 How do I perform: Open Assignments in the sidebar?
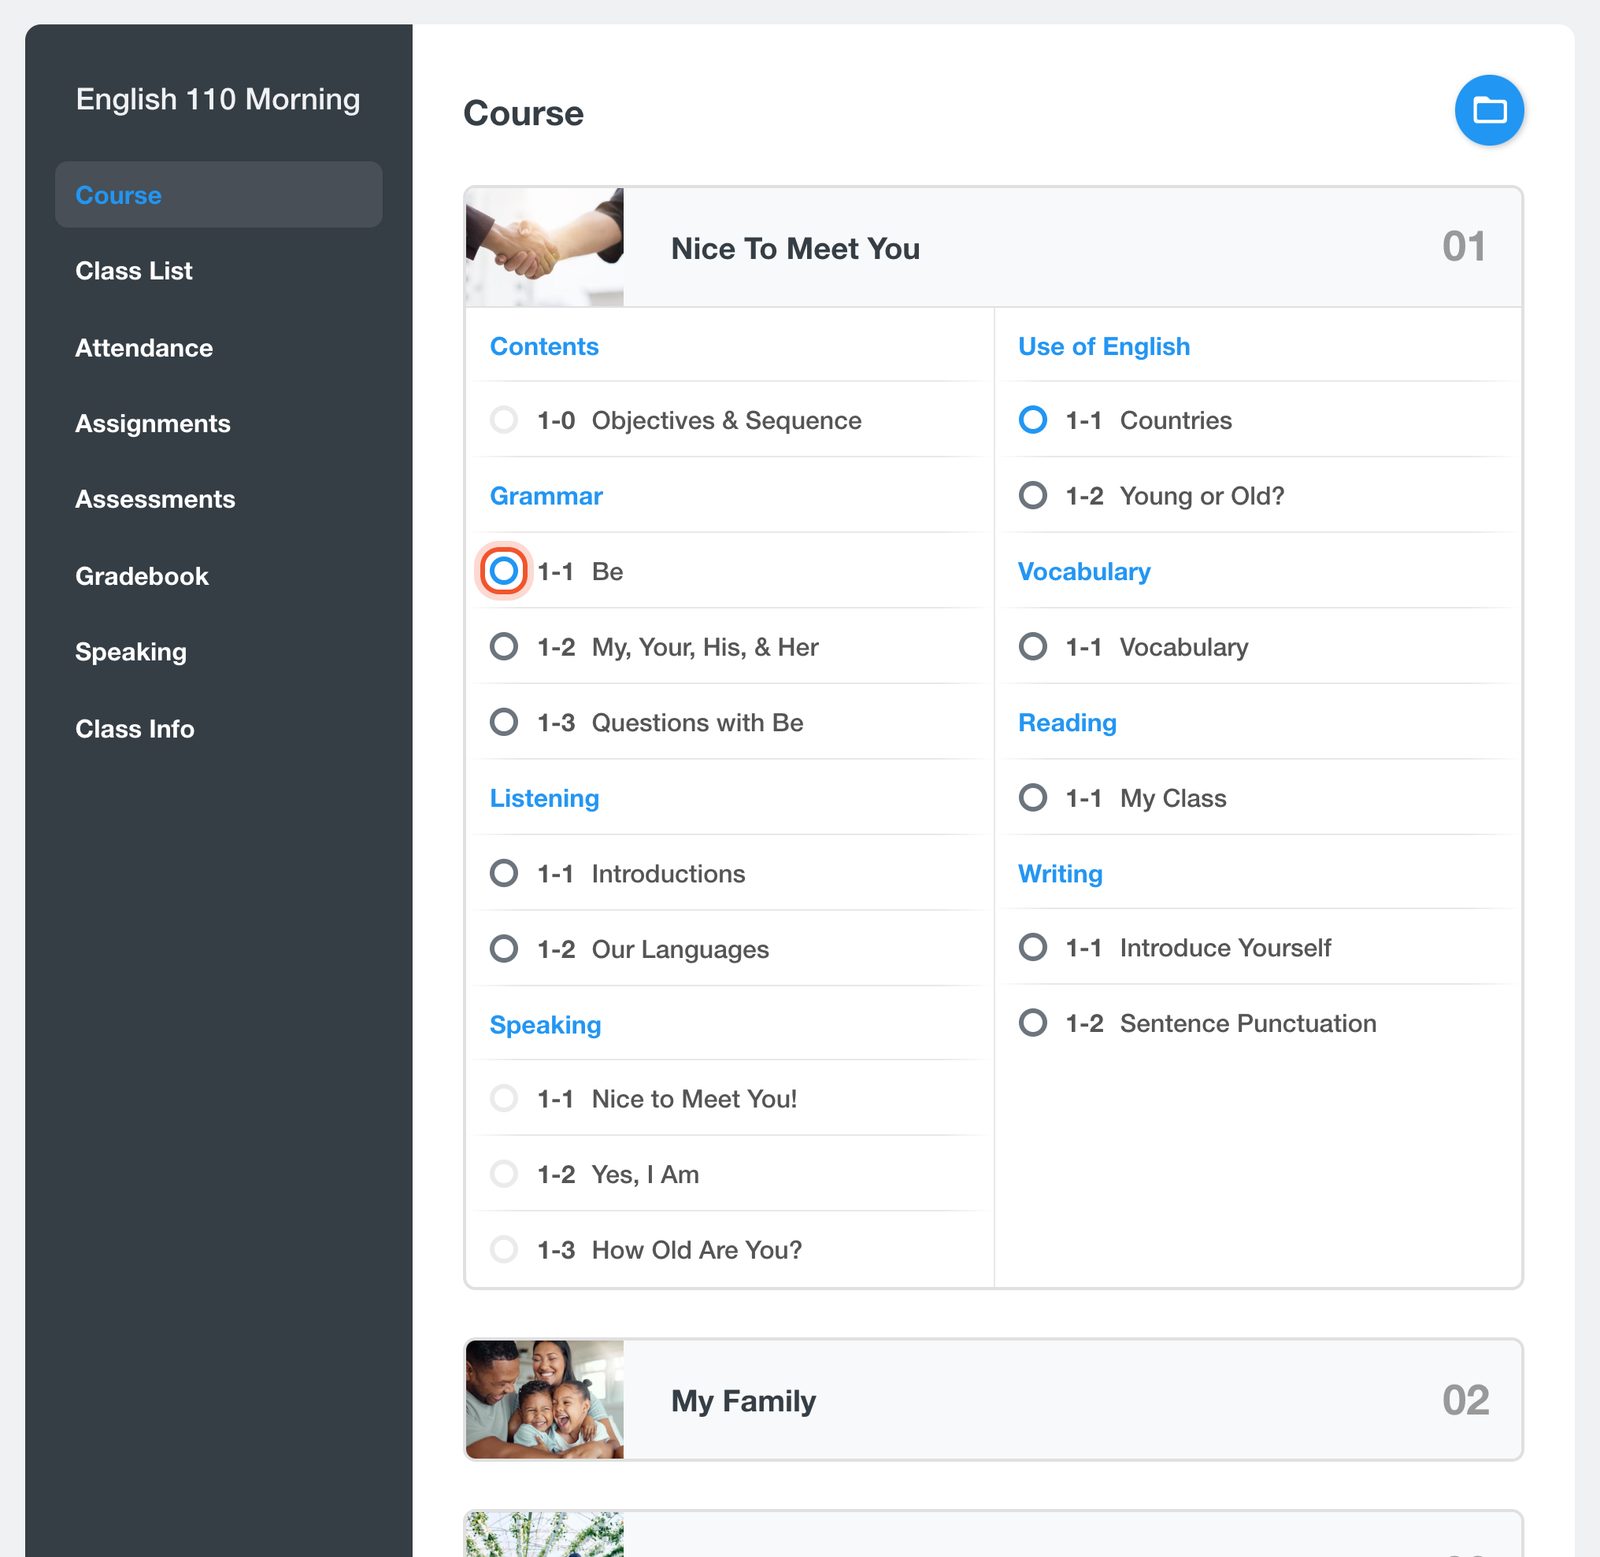(x=153, y=424)
